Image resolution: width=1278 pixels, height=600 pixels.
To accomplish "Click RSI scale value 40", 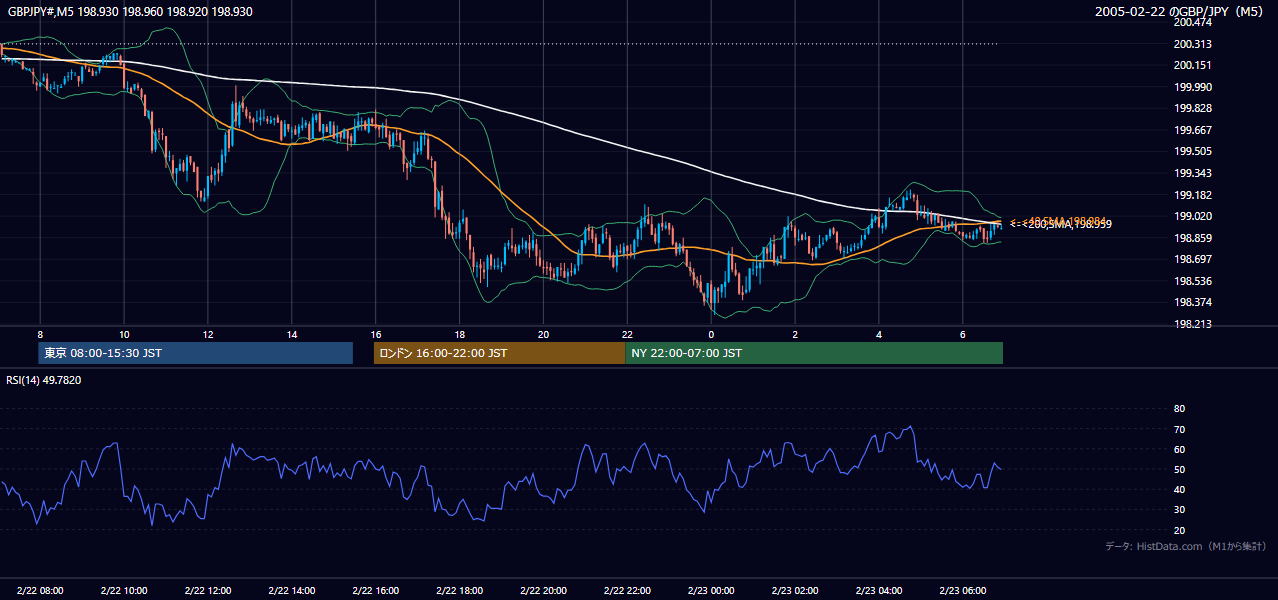I will coord(1179,489).
